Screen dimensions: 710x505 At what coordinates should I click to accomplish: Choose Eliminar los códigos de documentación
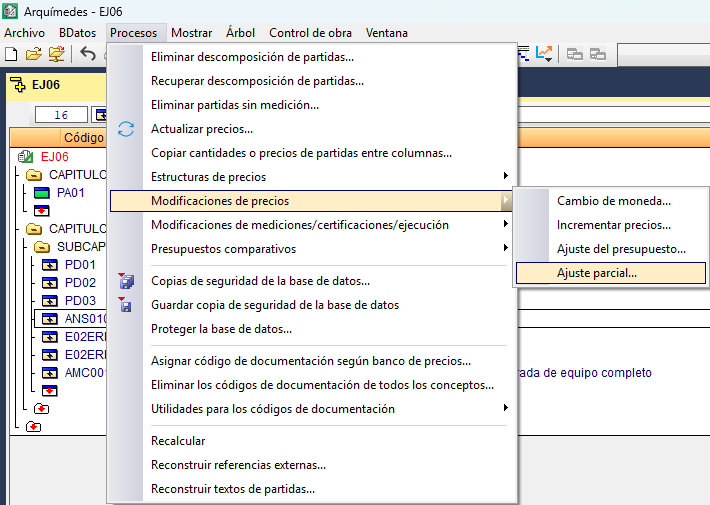coord(312,385)
